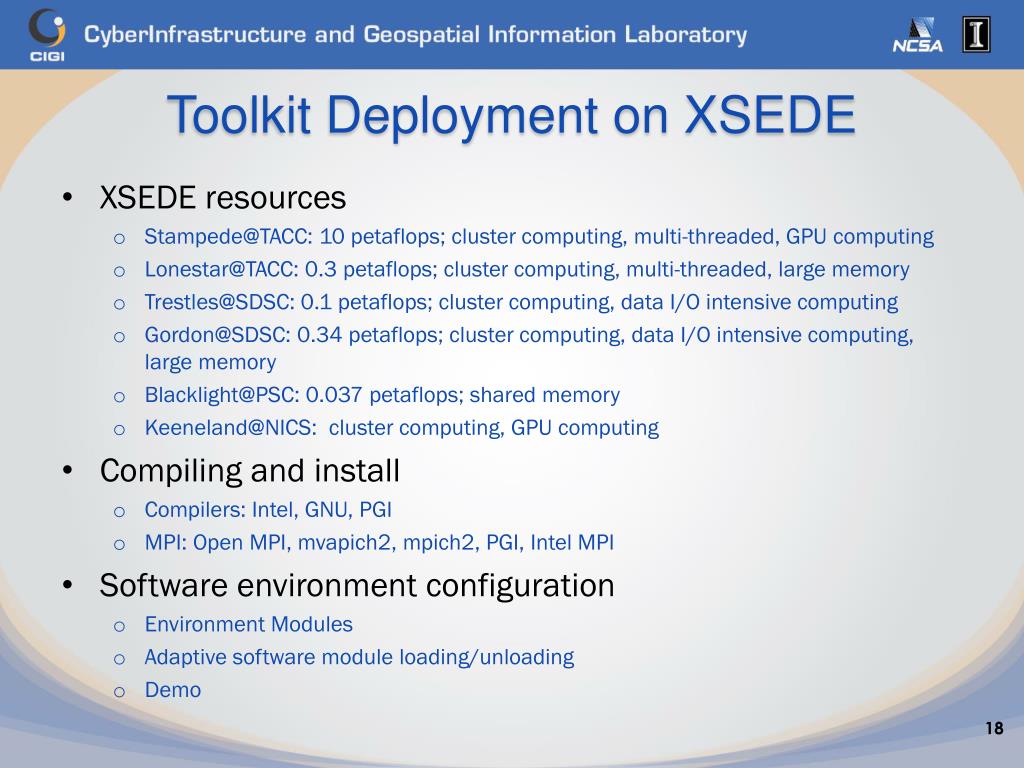Click the slide number 18

[994, 728]
